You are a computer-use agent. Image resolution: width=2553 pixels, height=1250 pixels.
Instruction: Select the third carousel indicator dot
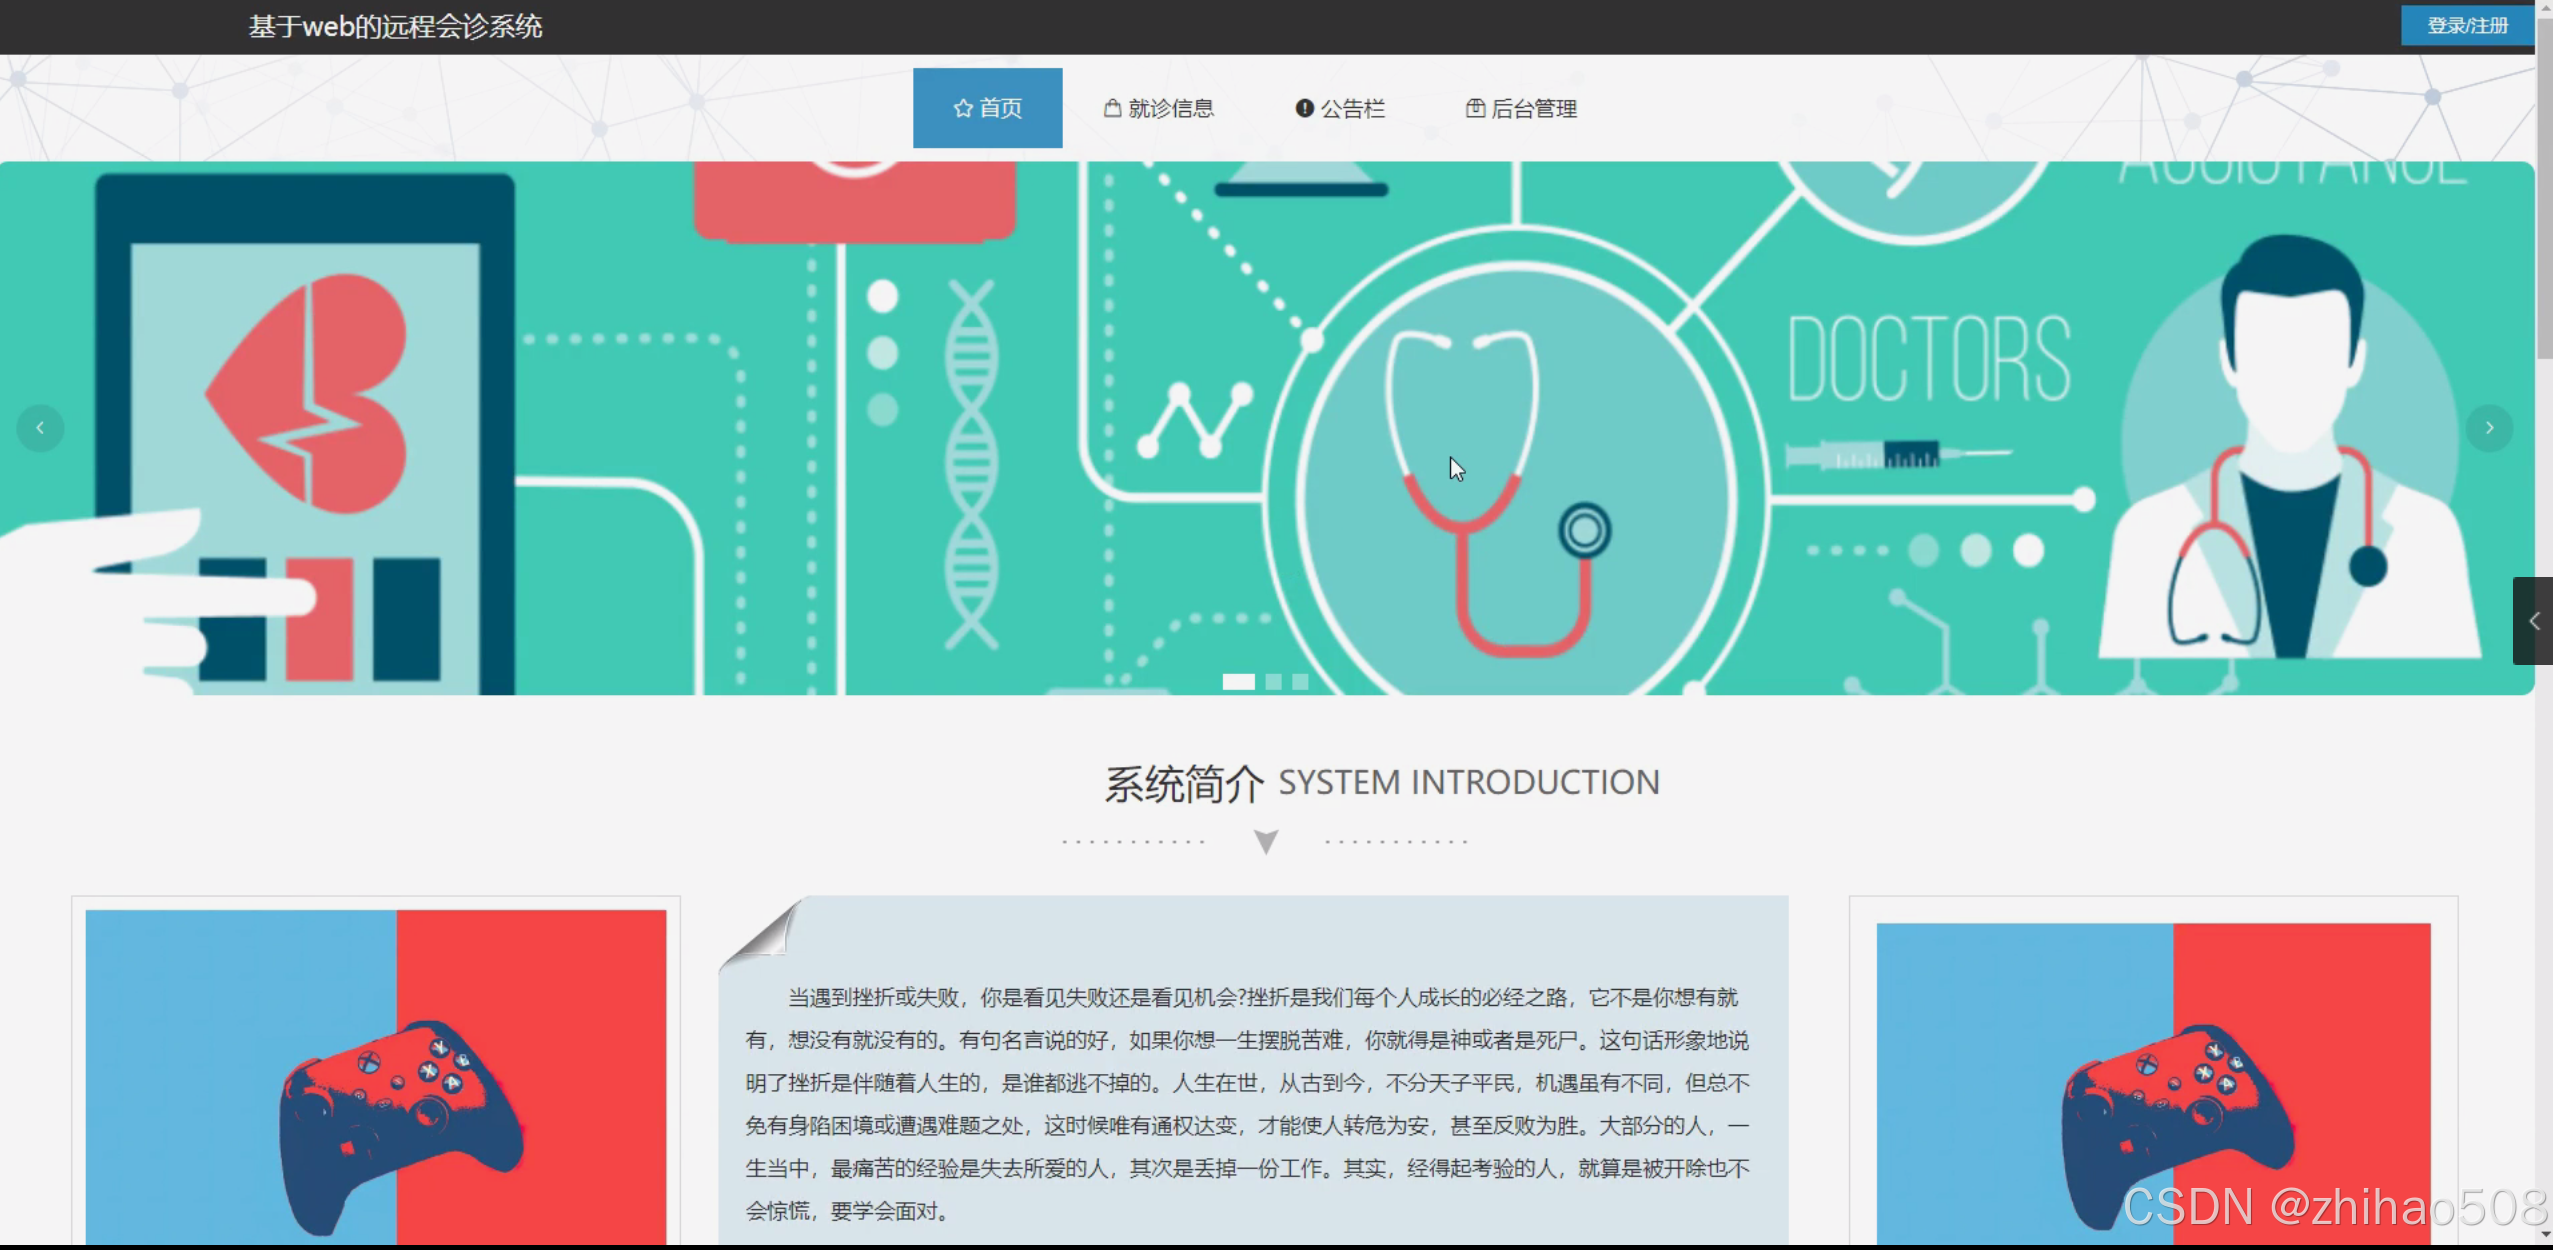pos(1300,682)
